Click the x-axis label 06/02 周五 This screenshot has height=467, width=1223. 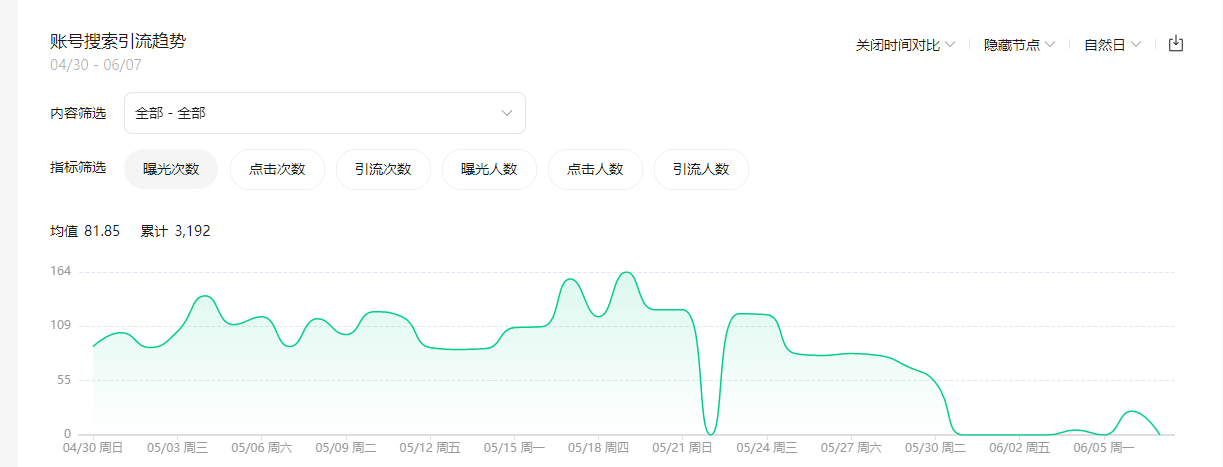(x=1019, y=450)
